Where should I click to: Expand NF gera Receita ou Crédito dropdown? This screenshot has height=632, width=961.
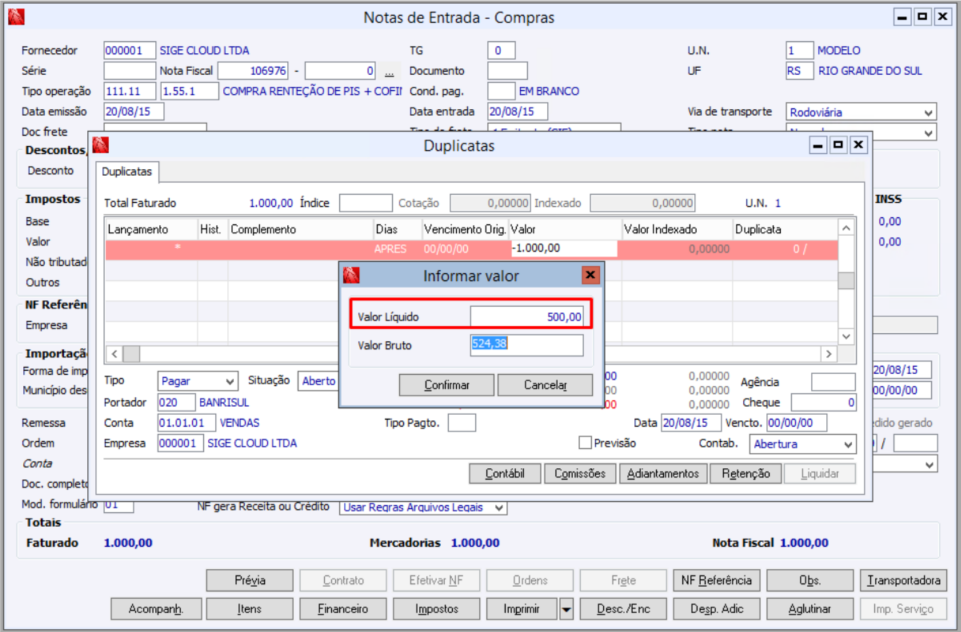pos(499,508)
